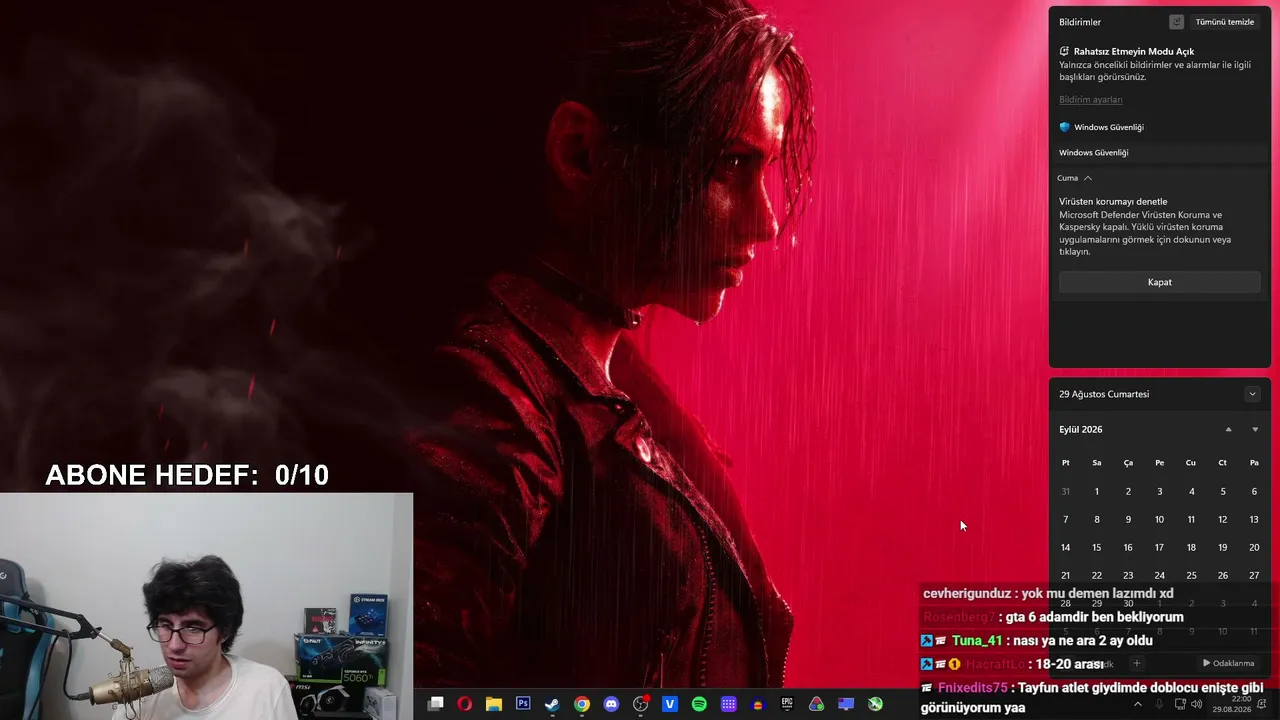Choose day 20 in the calendar
This screenshot has width=1280, height=720.
tap(1254, 548)
